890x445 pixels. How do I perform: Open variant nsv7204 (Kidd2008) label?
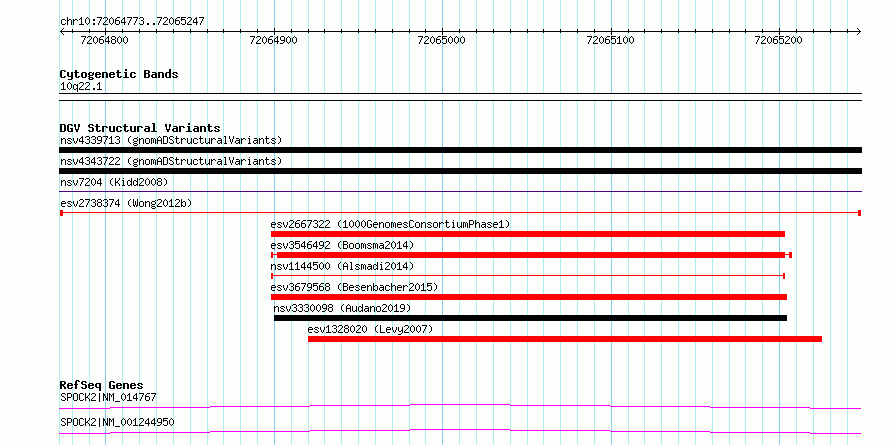click(114, 182)
